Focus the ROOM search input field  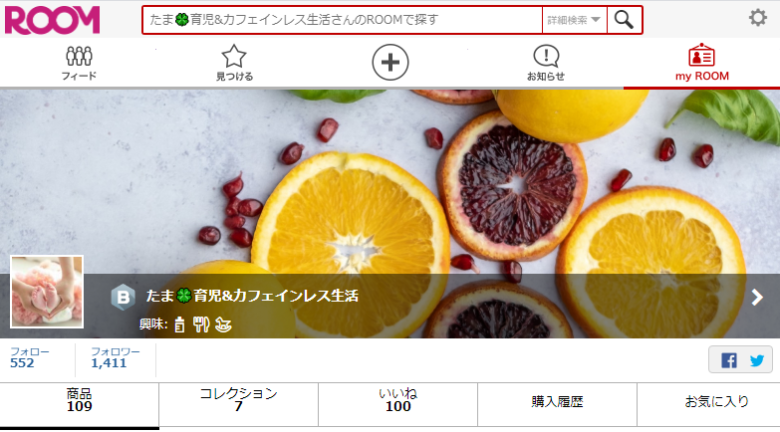pyautogui.click(x=342, y=20)
